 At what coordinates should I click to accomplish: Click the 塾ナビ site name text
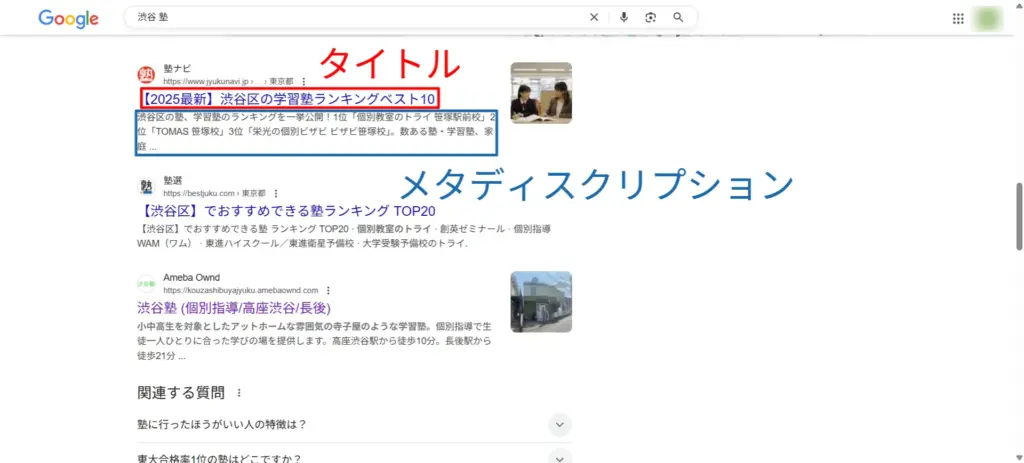click(177, 68)
